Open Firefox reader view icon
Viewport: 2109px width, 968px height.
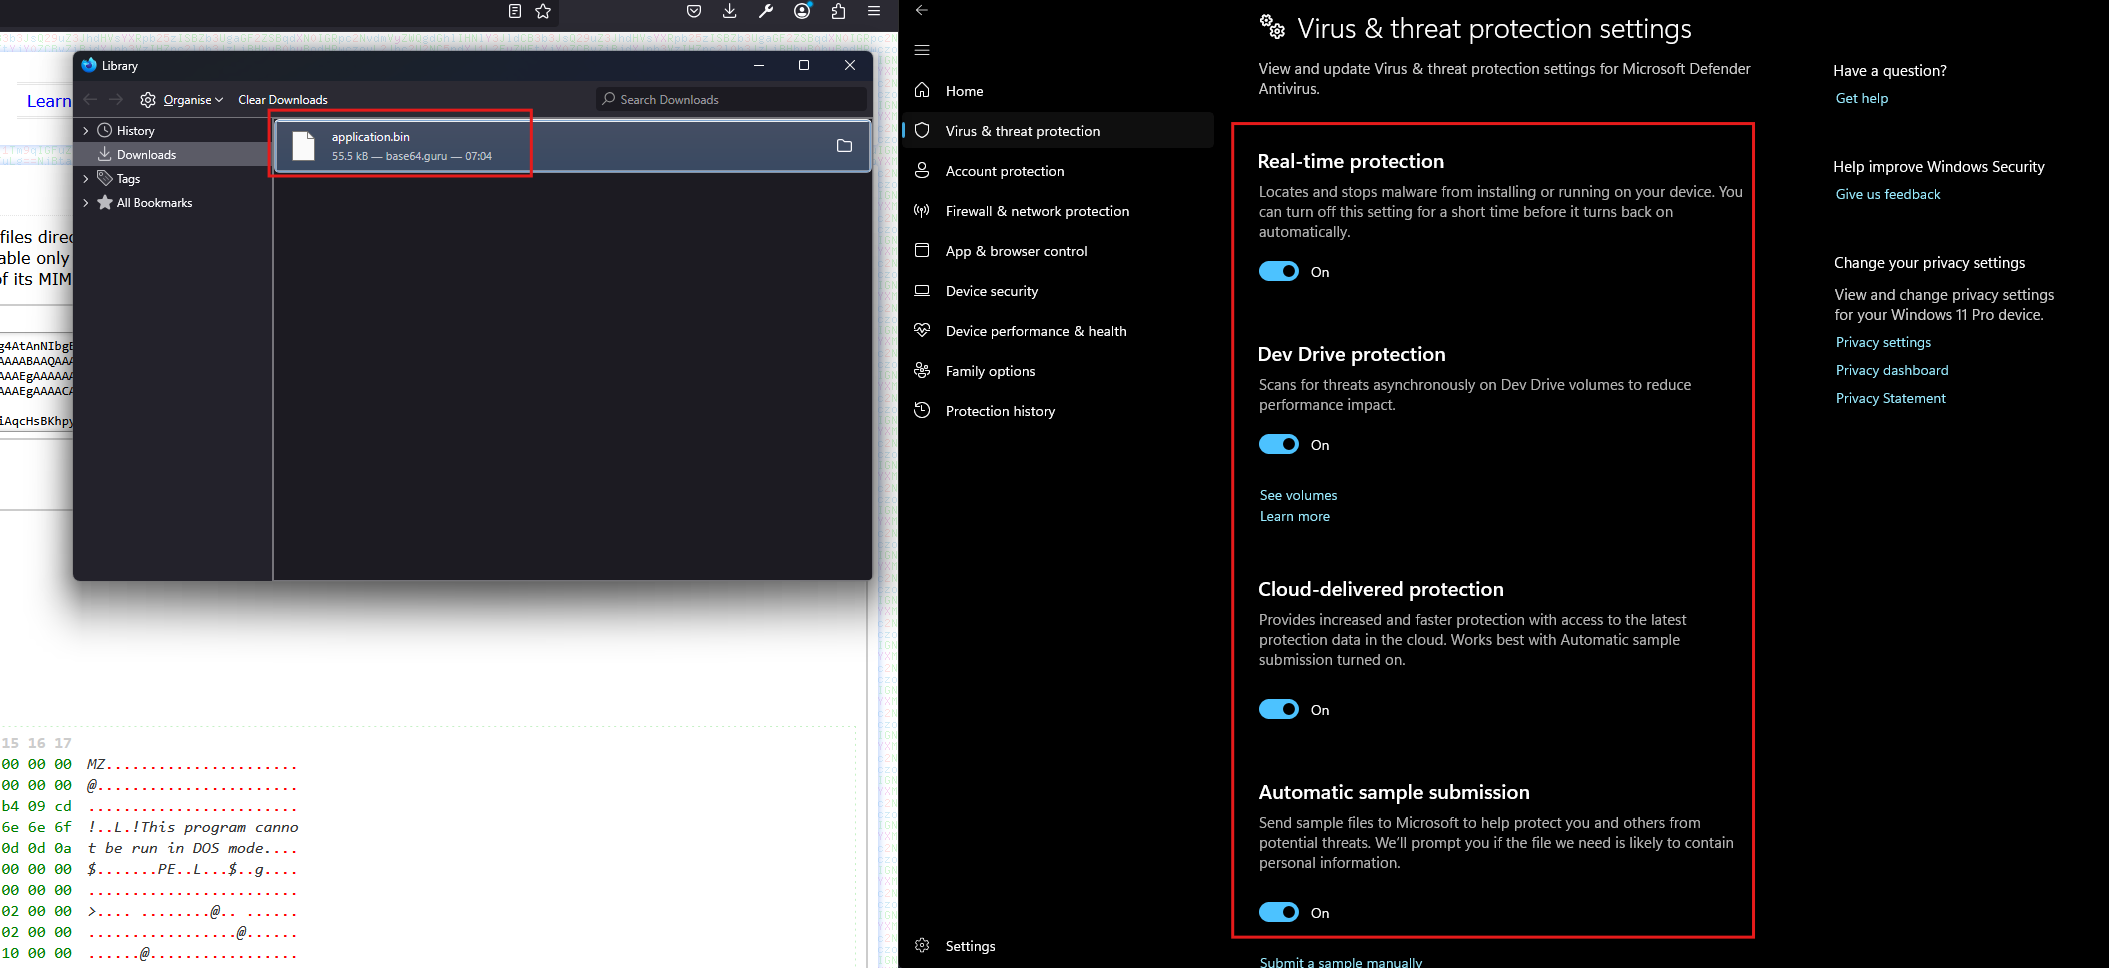(x=515, y=11)
